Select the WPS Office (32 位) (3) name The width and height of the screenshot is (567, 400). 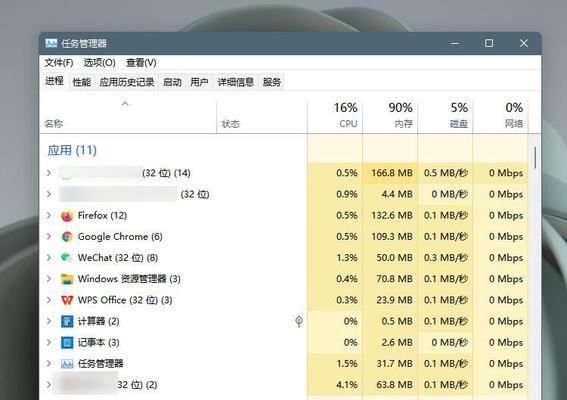point(125,300)
